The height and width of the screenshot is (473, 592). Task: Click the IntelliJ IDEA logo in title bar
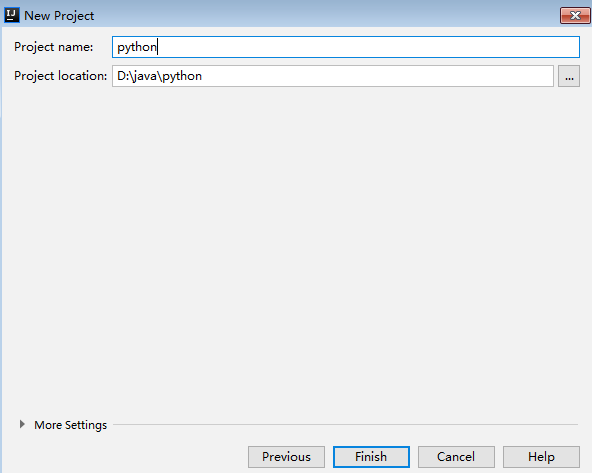pos(11,15)
